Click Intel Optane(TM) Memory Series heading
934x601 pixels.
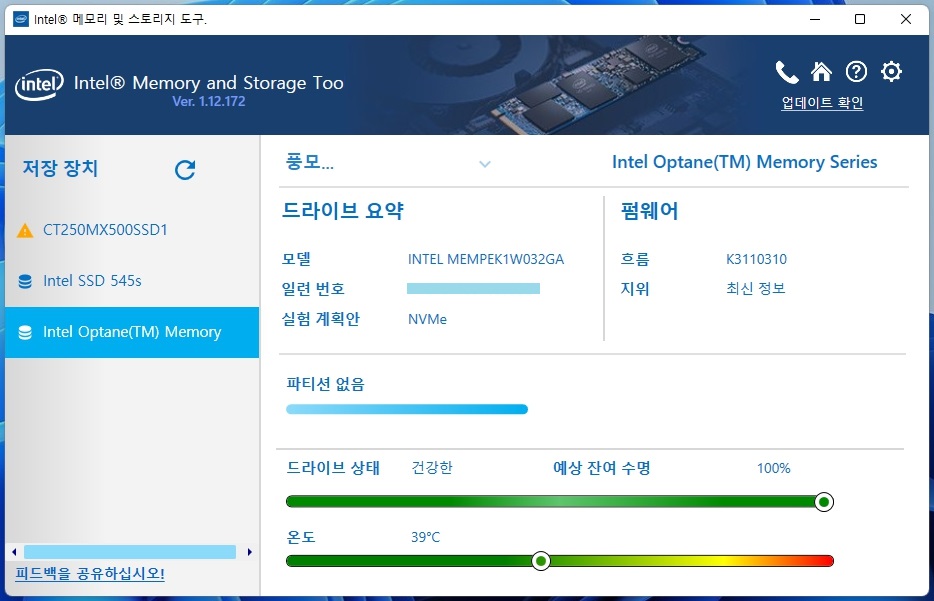click(x=745, y=162)
